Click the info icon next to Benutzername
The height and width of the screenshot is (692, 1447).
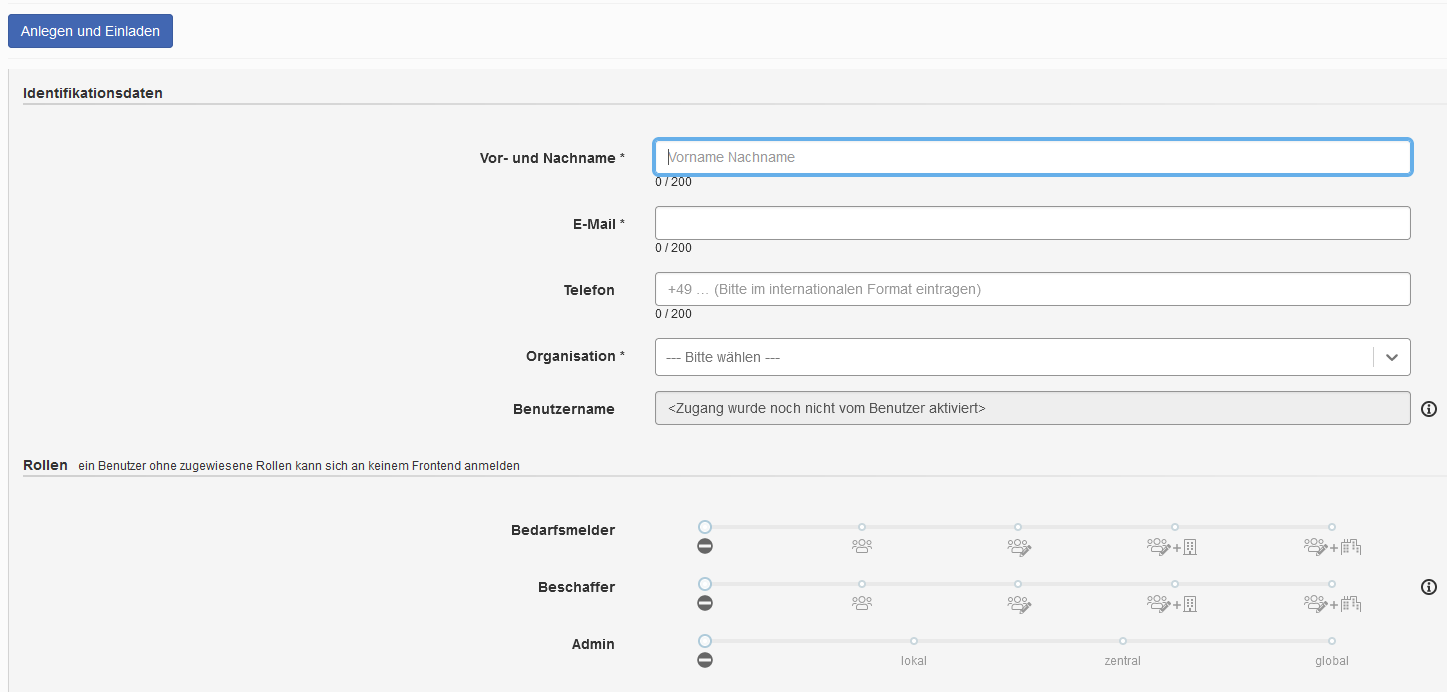tap(1429, 409)
